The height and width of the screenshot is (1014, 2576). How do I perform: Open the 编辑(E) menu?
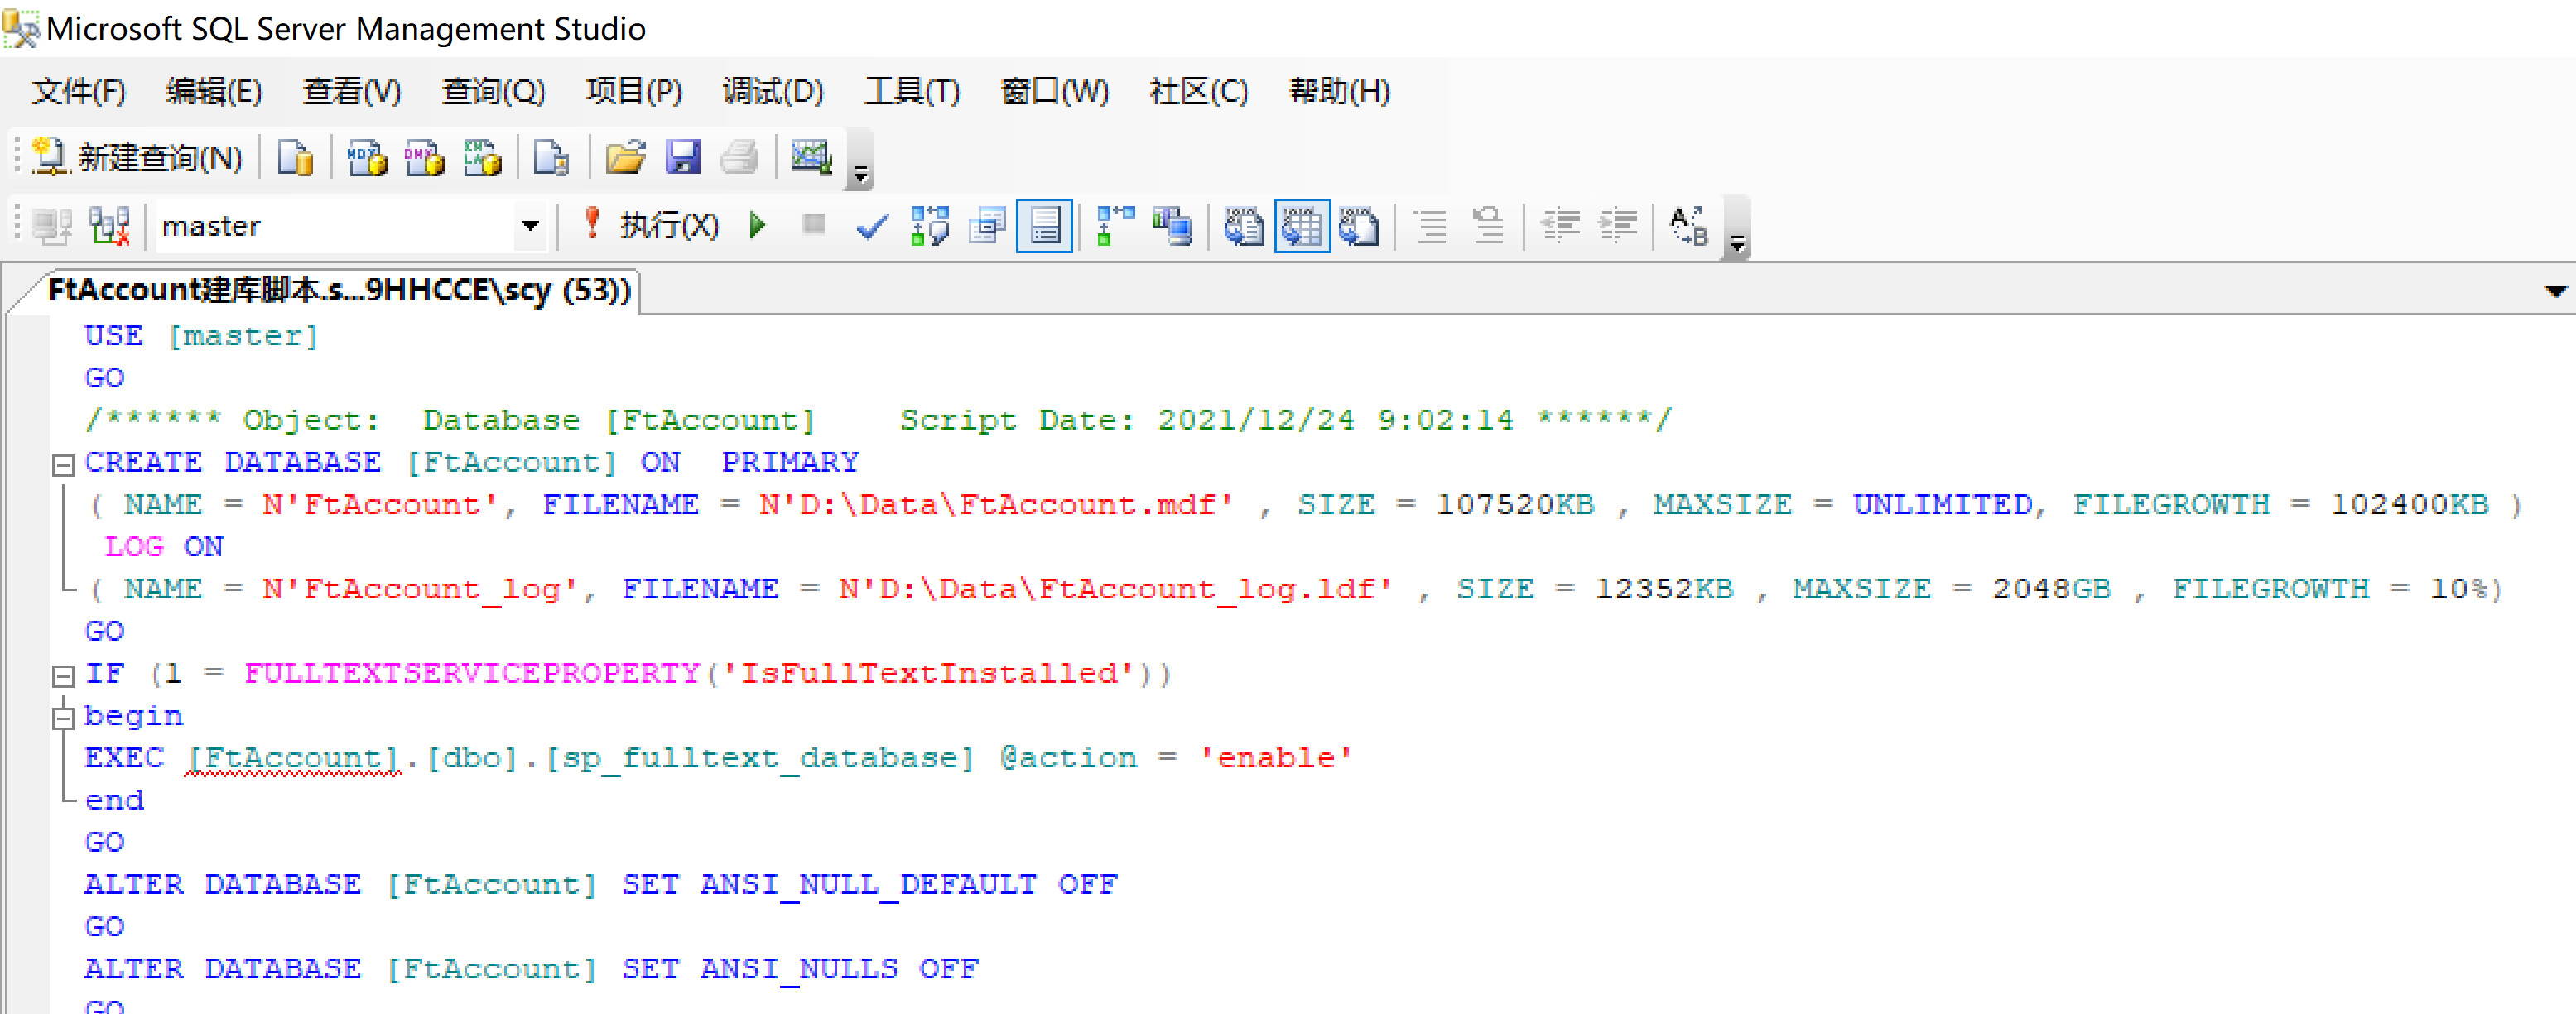pyautogui.click(x=214, y=91)
